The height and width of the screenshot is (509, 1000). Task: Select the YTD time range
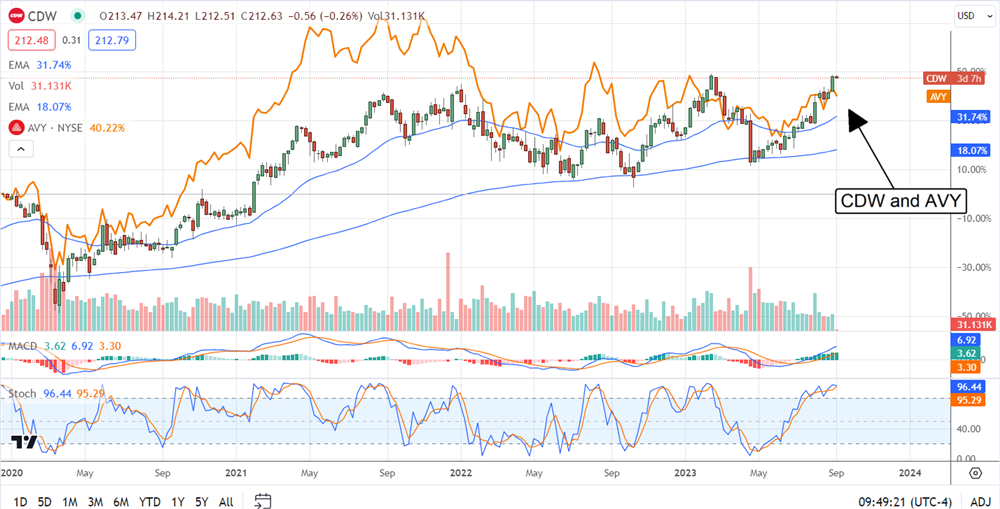151,501
